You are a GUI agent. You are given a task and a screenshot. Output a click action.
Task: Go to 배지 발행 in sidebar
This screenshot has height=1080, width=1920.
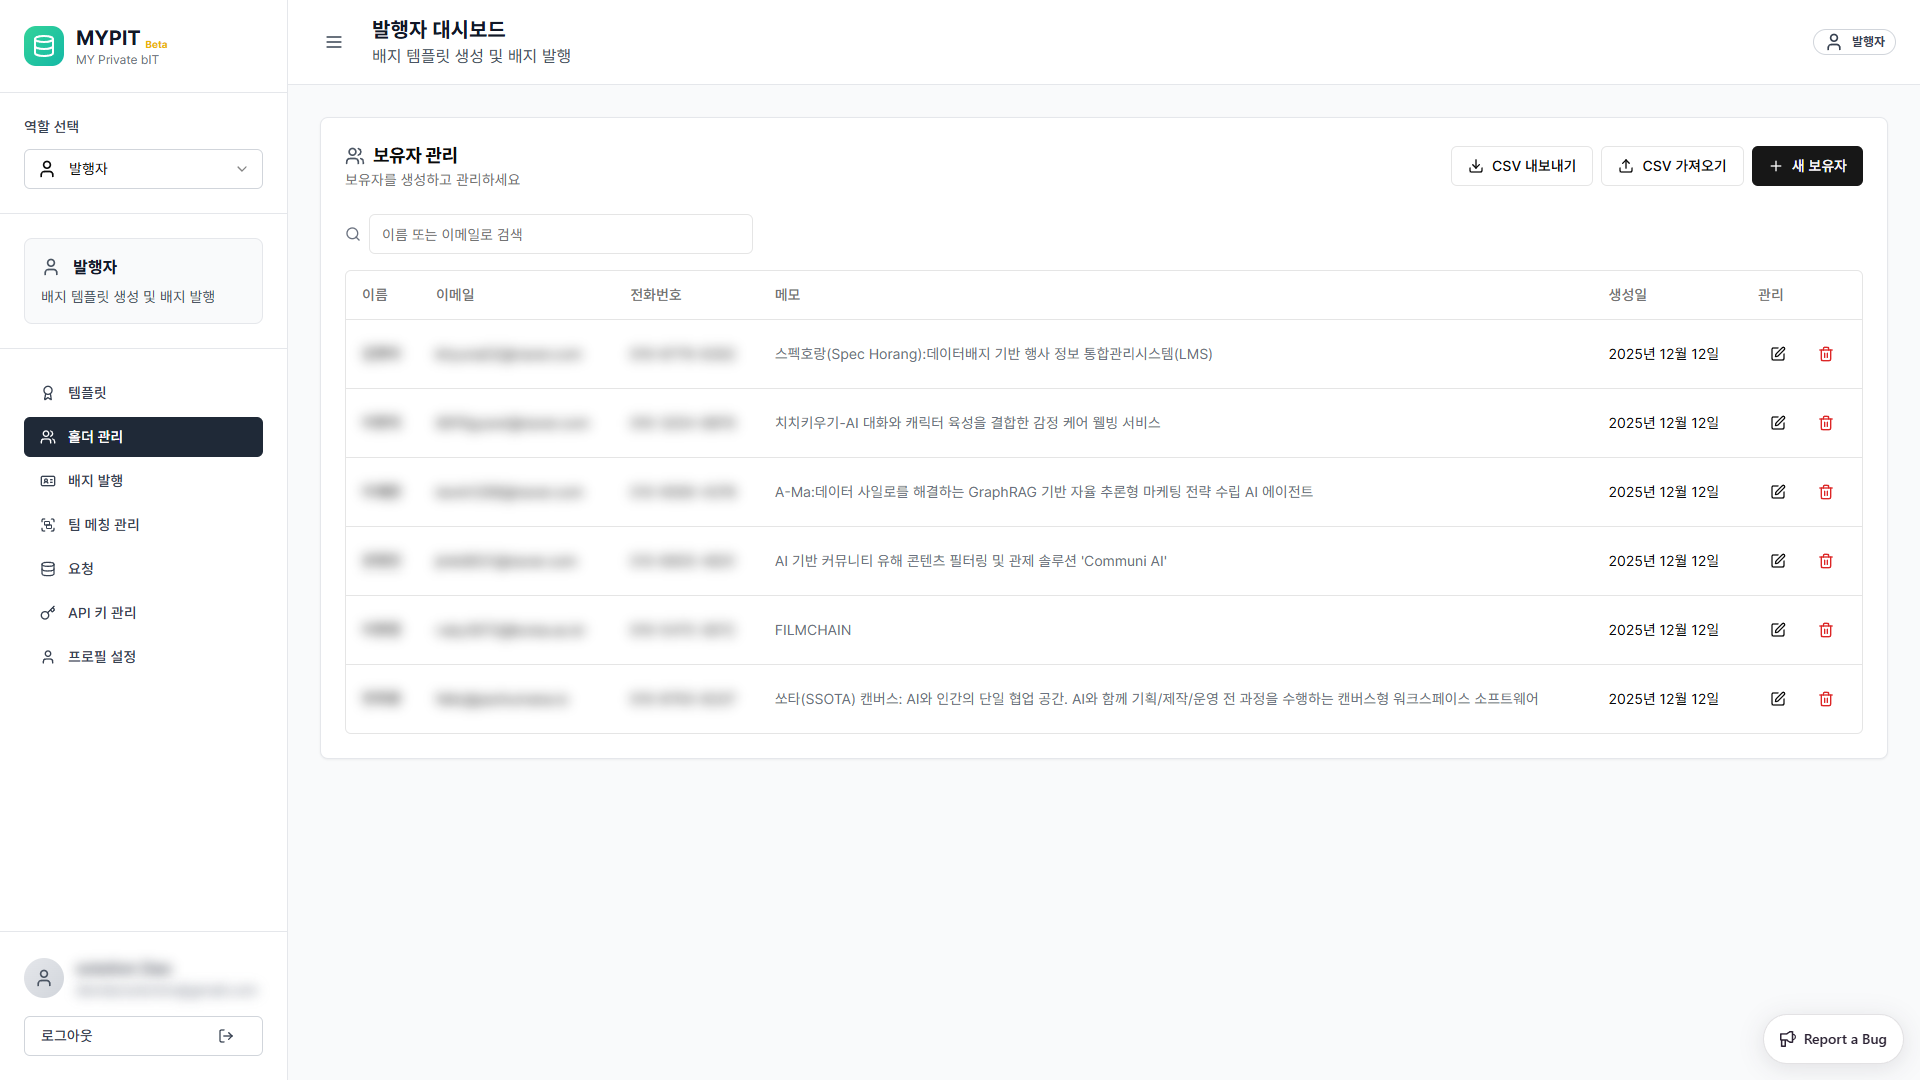pyautogui.click(x=95, y=481)
